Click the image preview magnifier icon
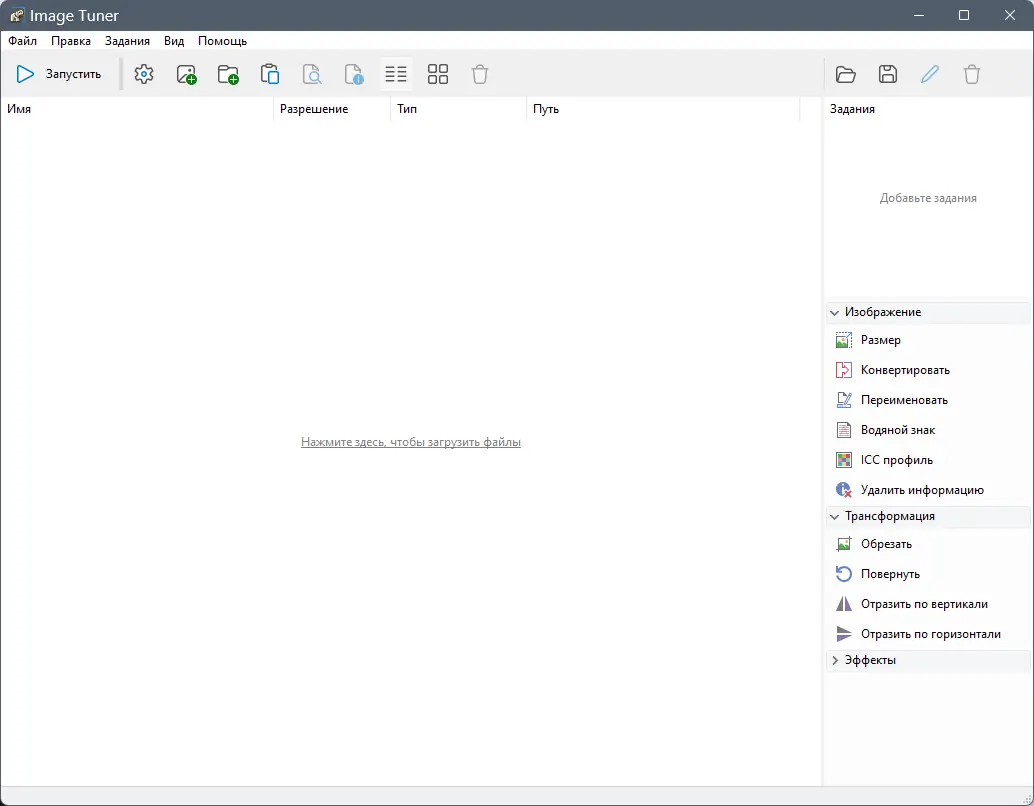 click(x=312, y=74)
